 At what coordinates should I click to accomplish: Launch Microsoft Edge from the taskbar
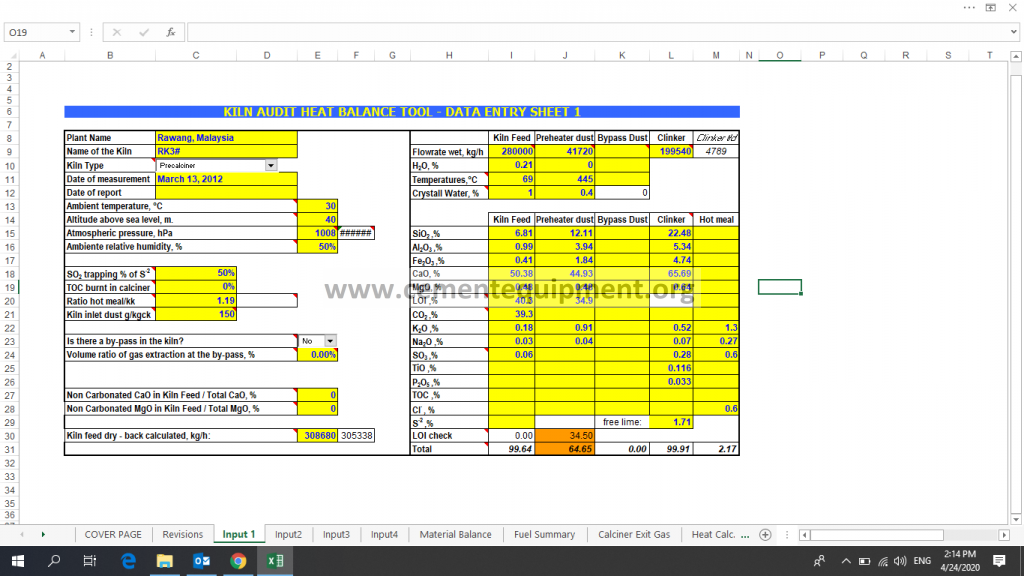(x=130, y=561)
